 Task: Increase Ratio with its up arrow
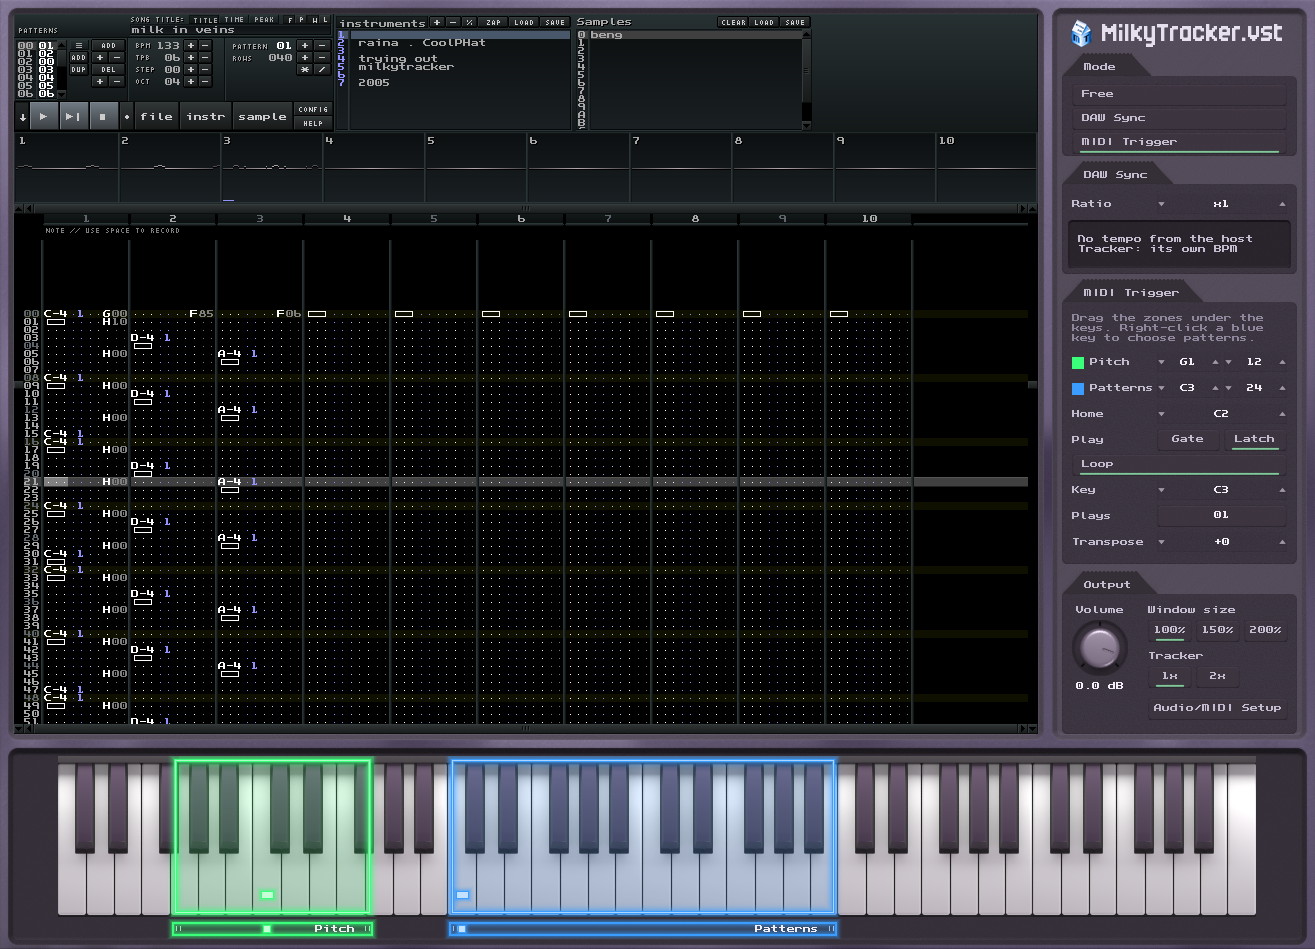pos(1282,204)
